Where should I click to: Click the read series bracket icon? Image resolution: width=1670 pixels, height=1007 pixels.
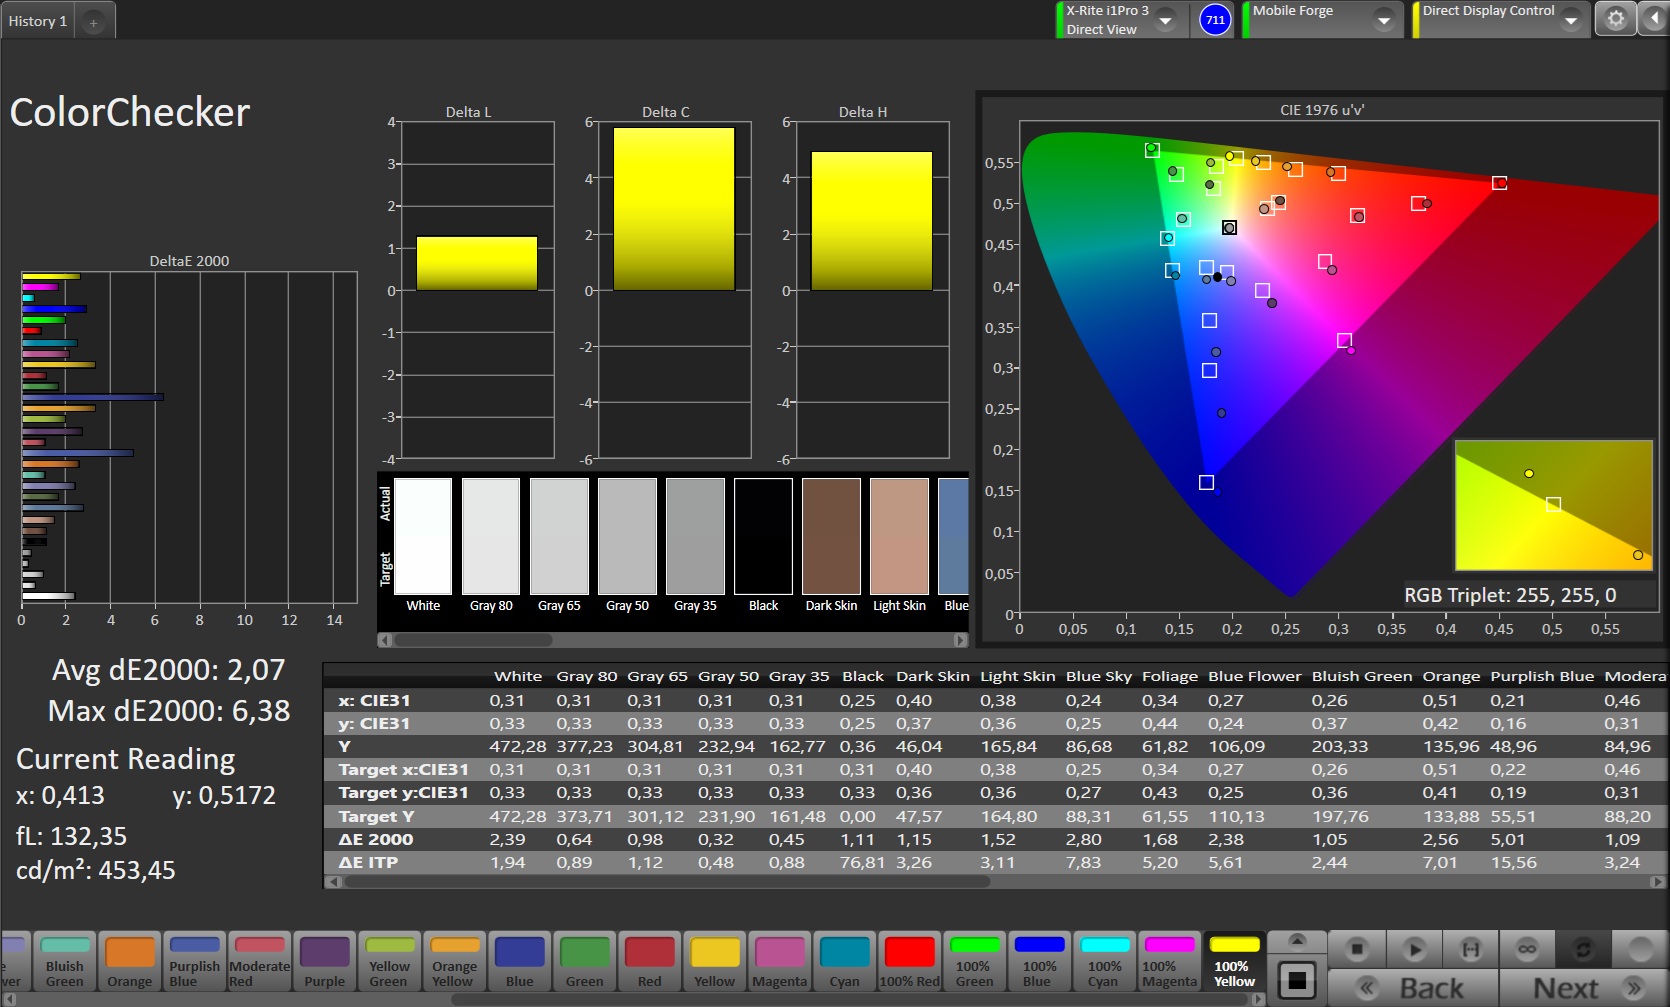pos(1470,948)
